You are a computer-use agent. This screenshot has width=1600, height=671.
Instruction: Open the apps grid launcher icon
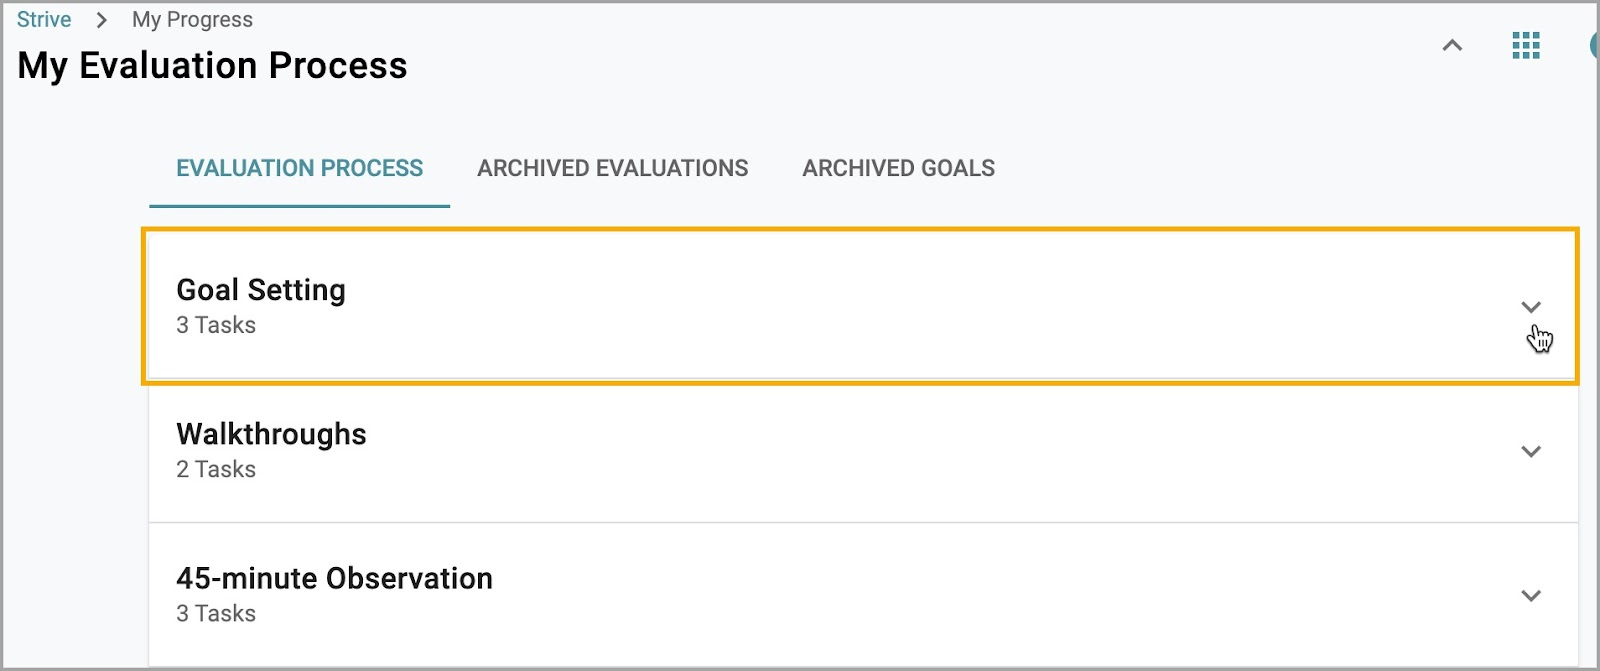pyautogui.click(x=1526, y=45)
